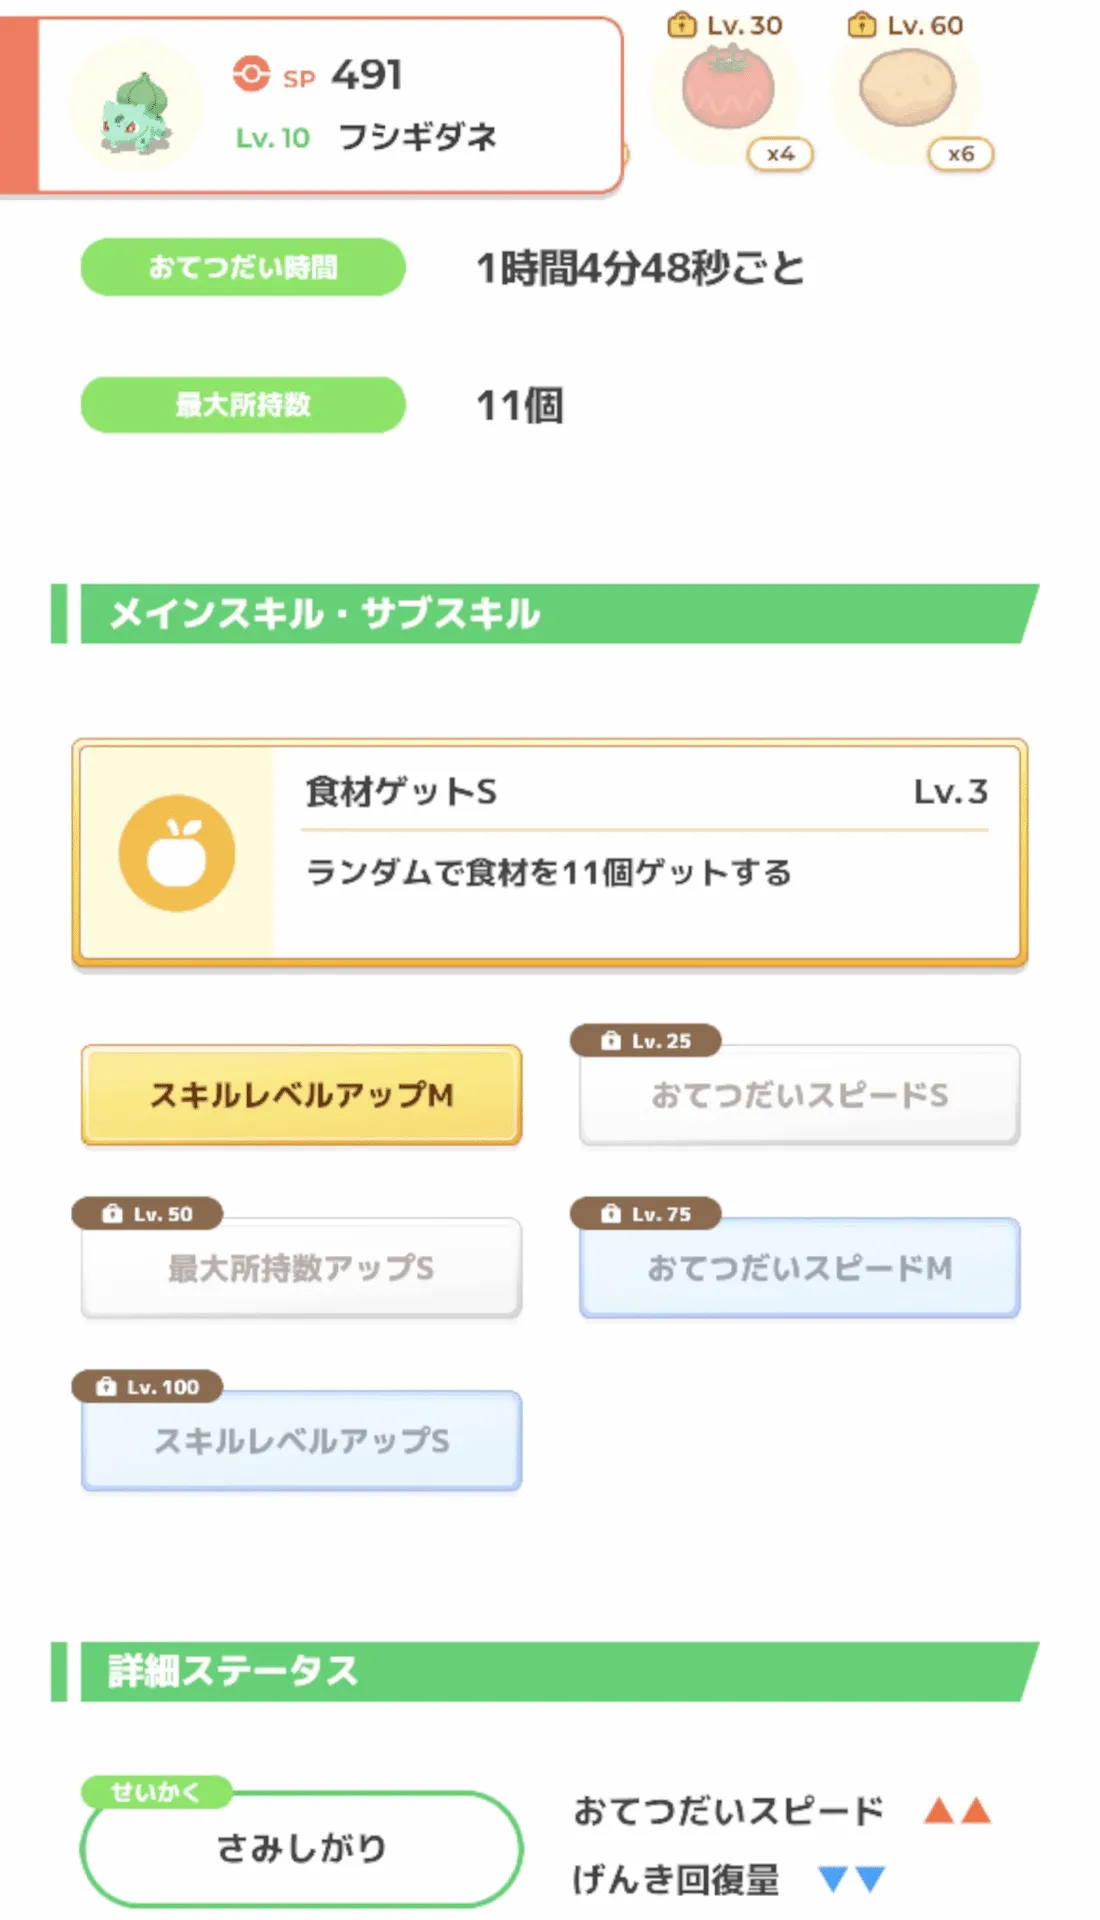Tap the lock icon beside Lv. 30

pos(681,25)
